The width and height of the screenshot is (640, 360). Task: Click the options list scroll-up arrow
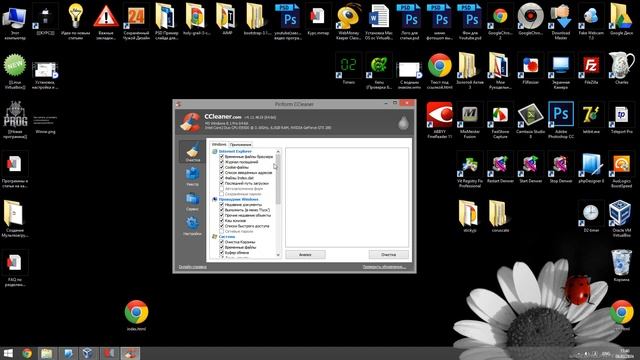[278, 151]
